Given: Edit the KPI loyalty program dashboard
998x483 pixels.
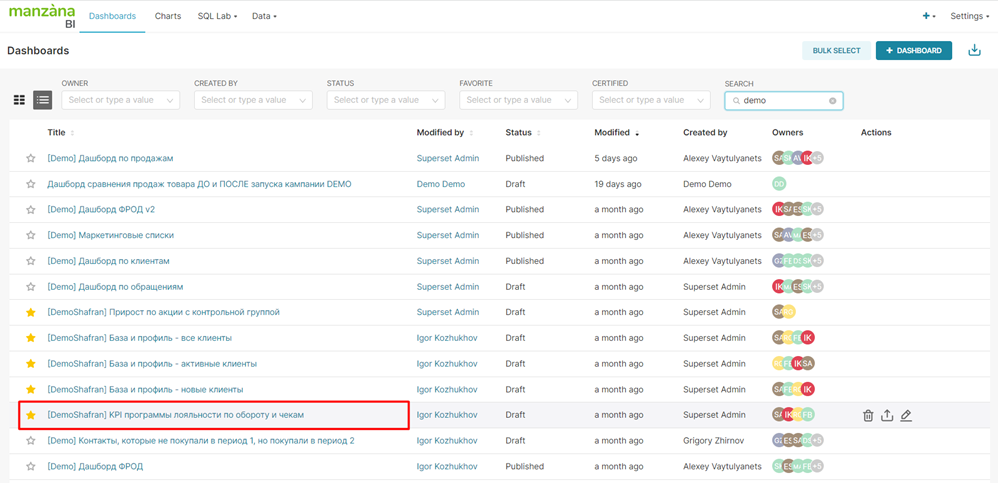Looking at the screenshot, I should [x=906, y=415].
